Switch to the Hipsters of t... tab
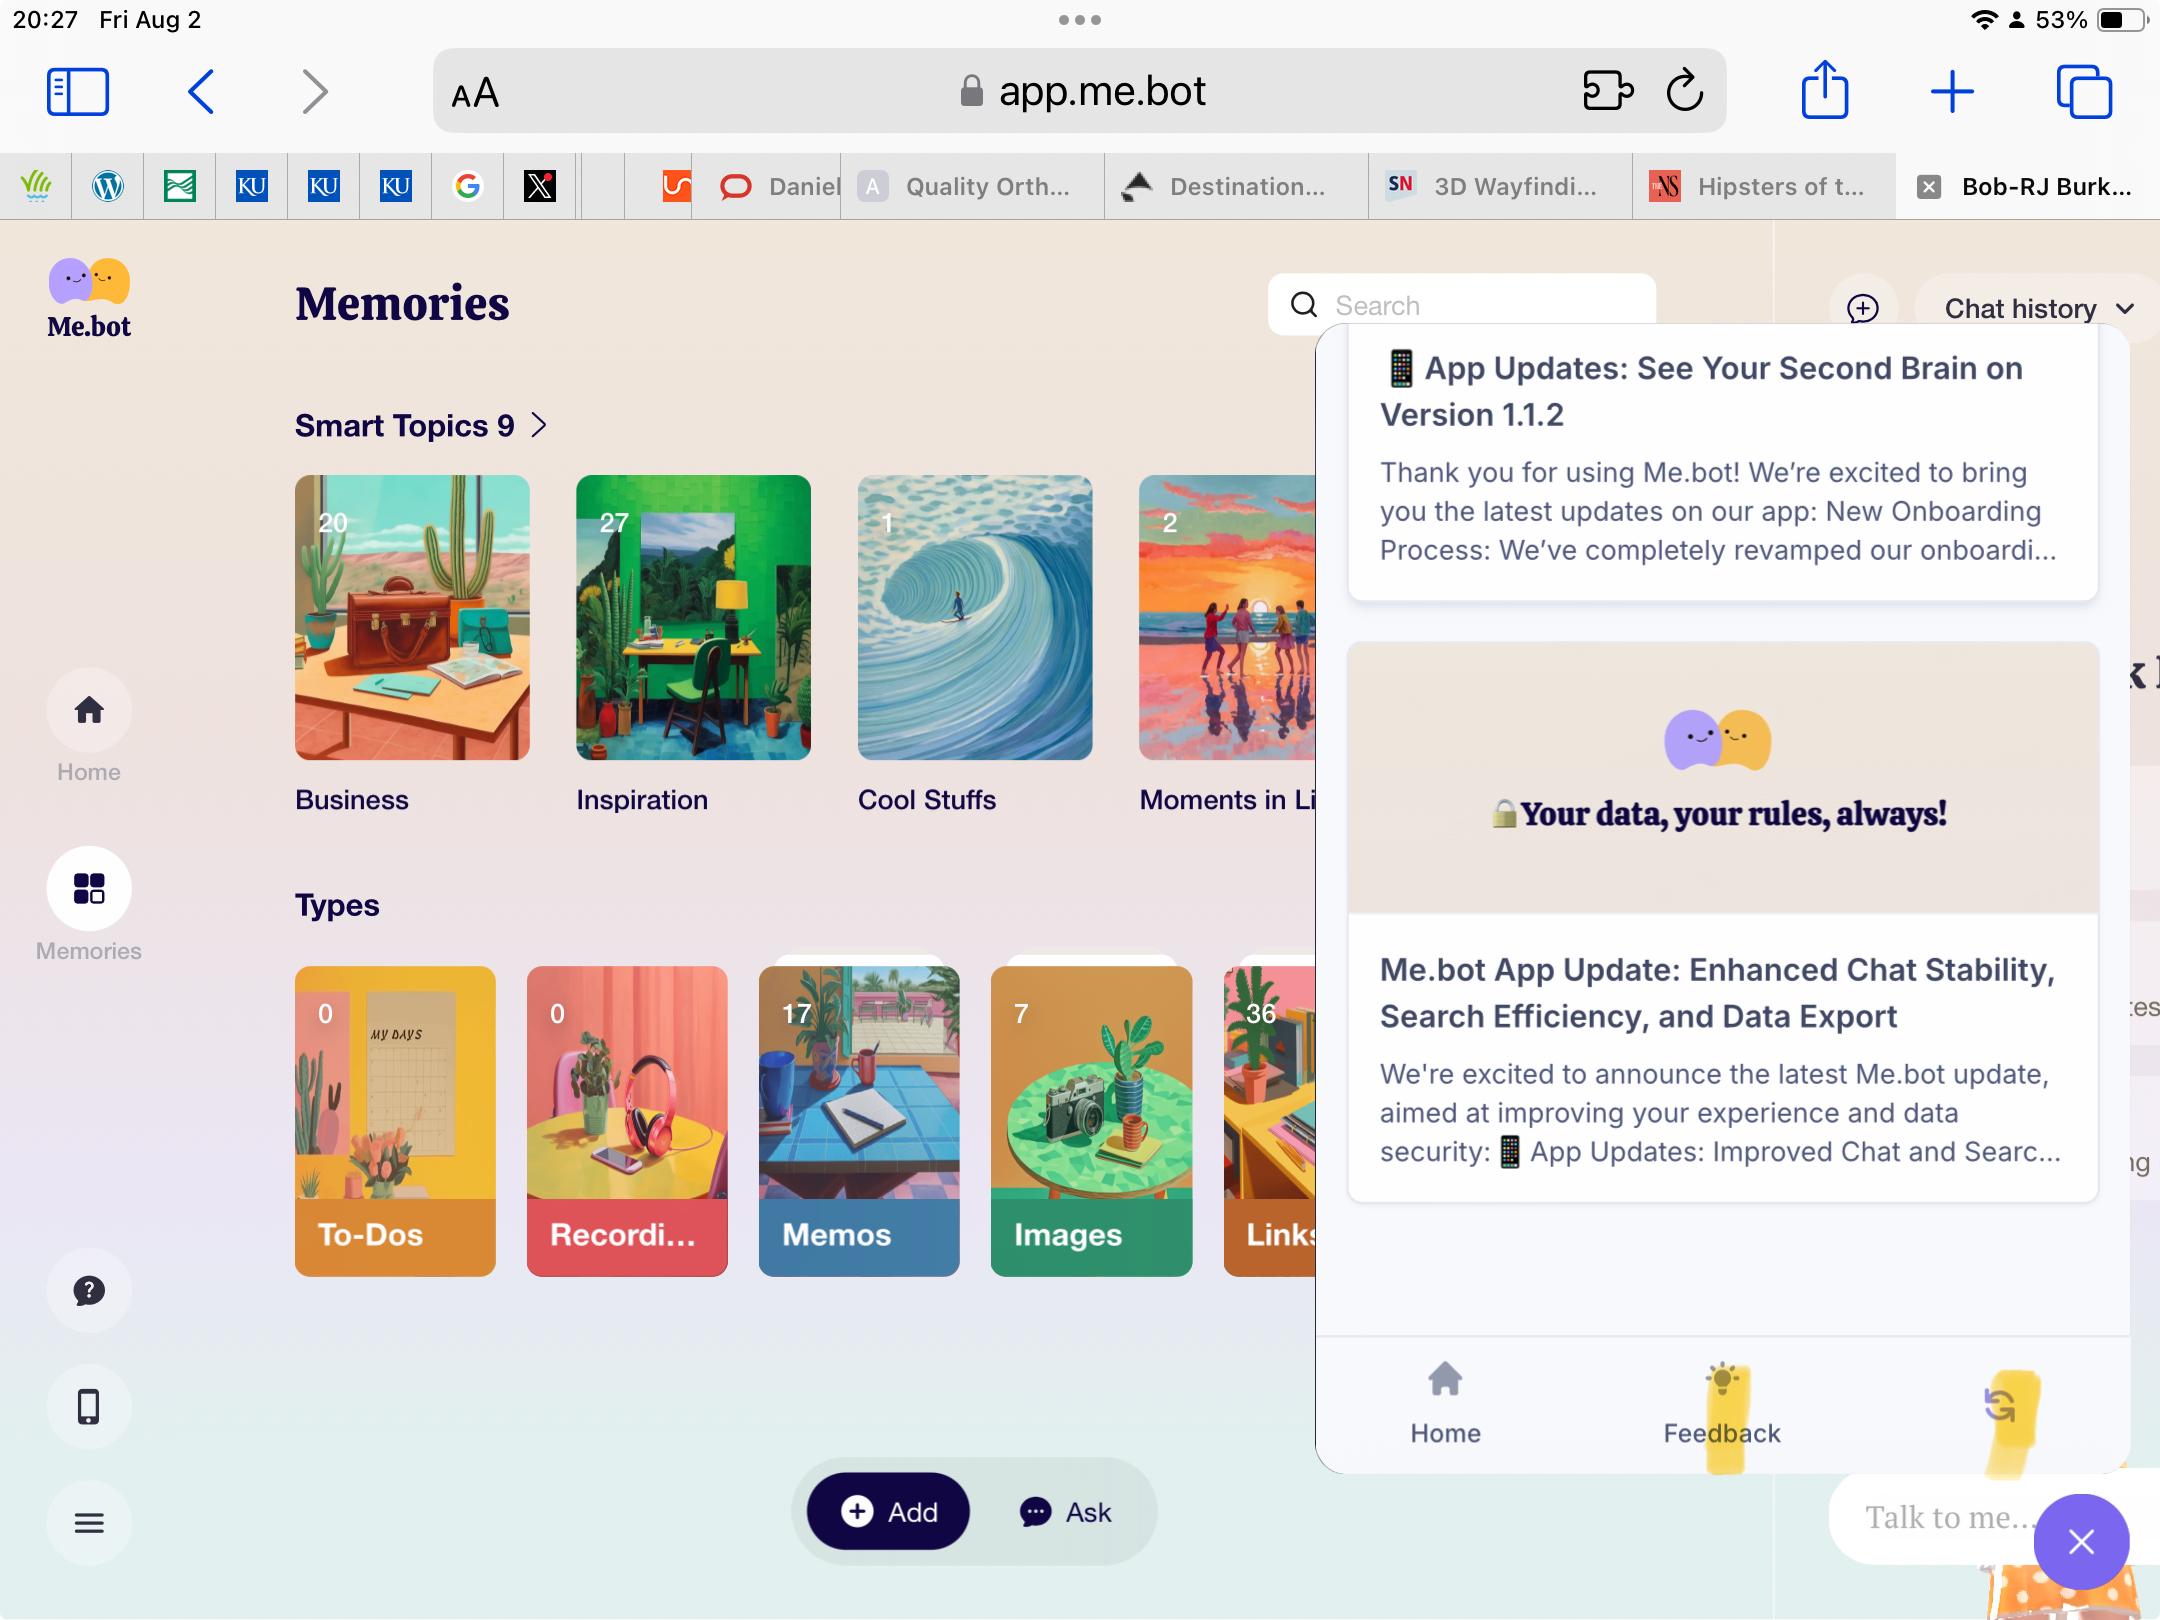 click(1762, 187)
